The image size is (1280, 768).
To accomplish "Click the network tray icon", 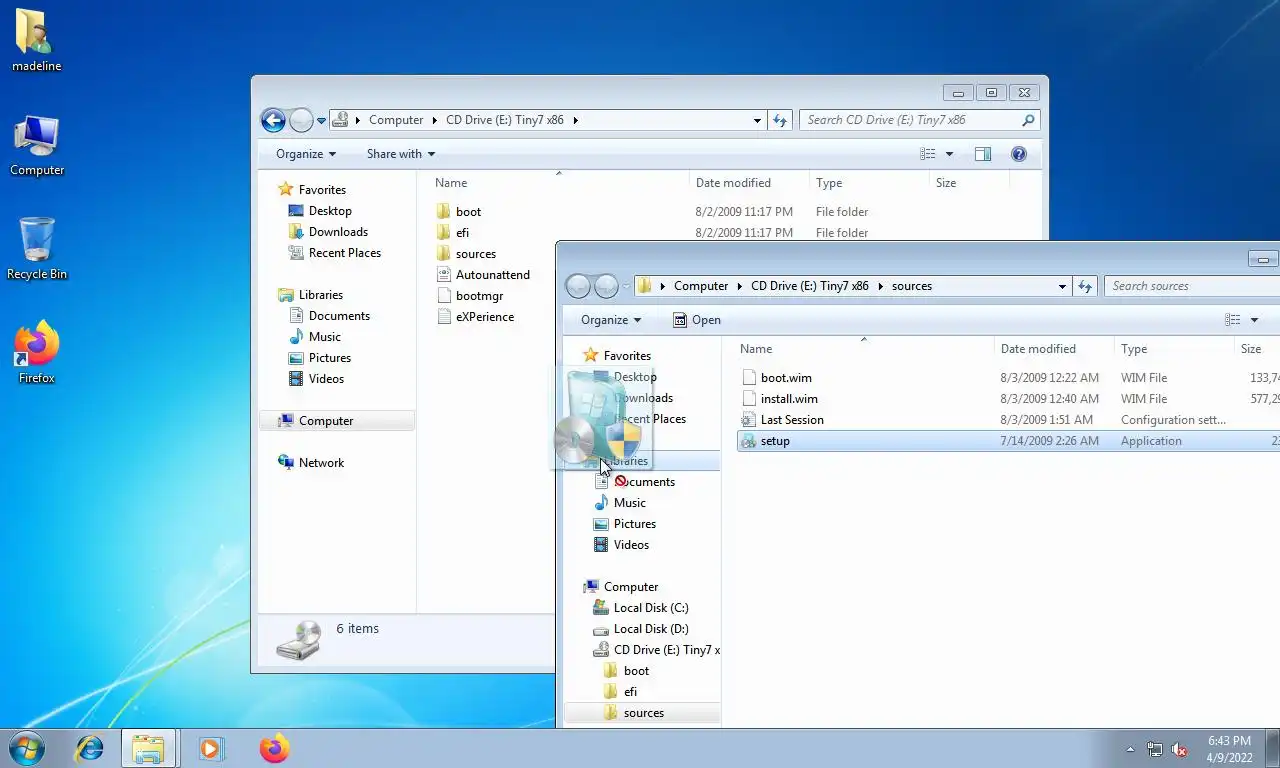I will pyautogui.click(x=1155, y=749).
